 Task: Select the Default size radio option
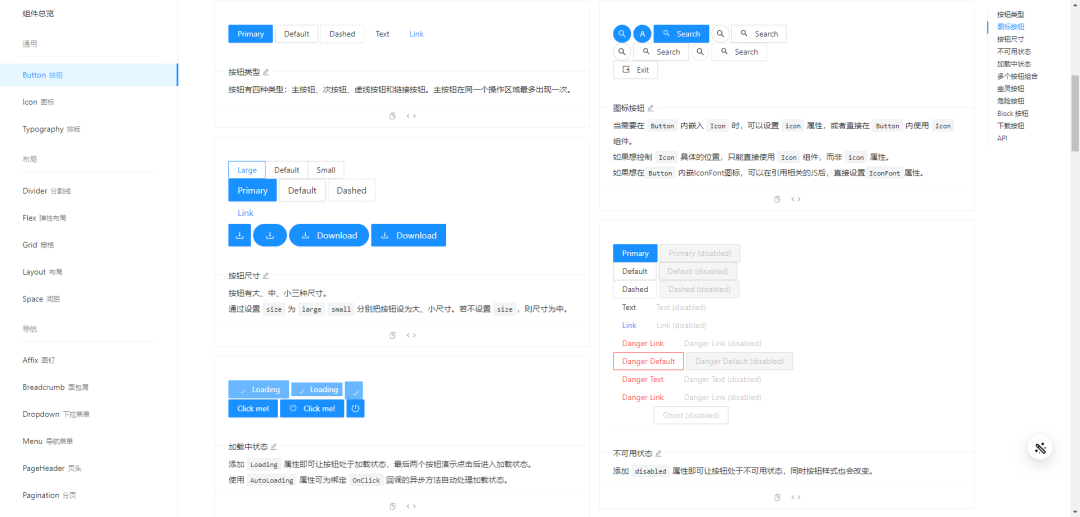point(287,170)
